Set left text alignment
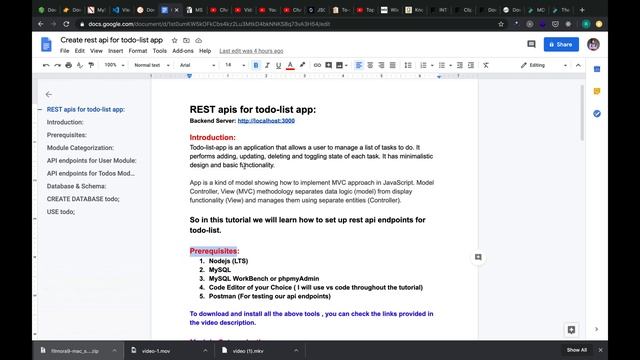640x360 pixels. coord(358,65)
